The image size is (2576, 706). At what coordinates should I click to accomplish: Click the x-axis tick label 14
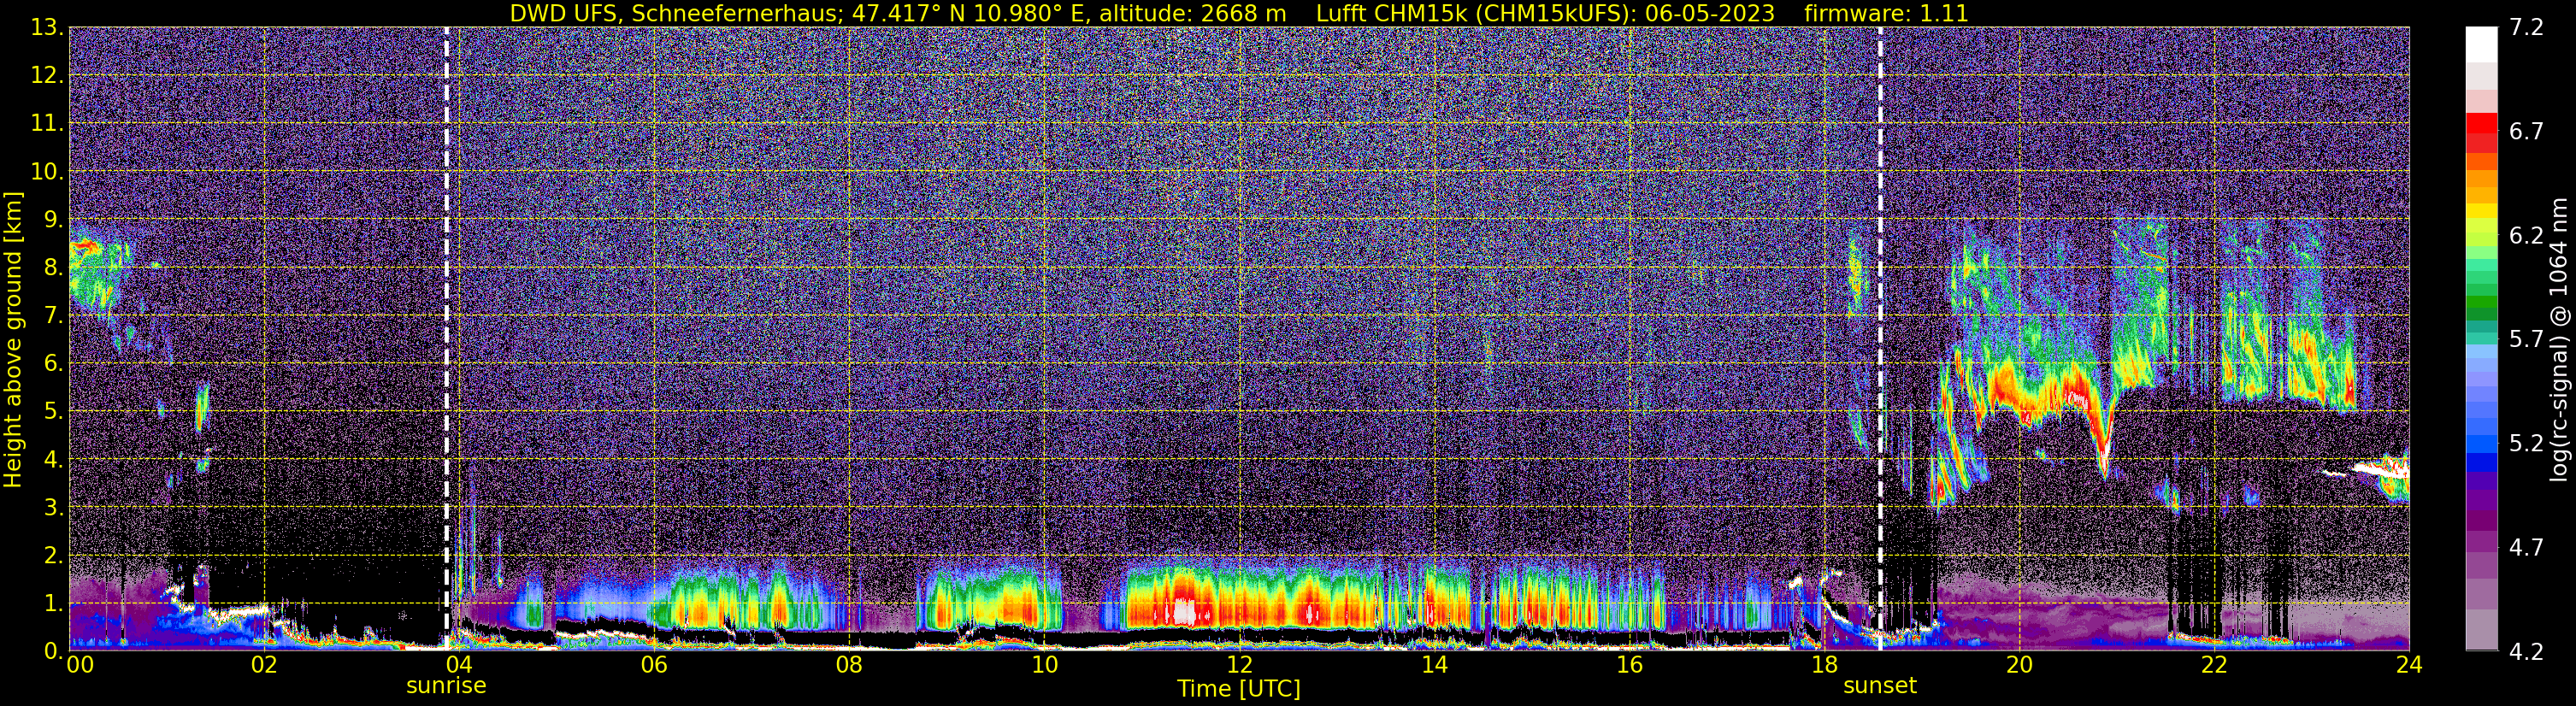1434,665
